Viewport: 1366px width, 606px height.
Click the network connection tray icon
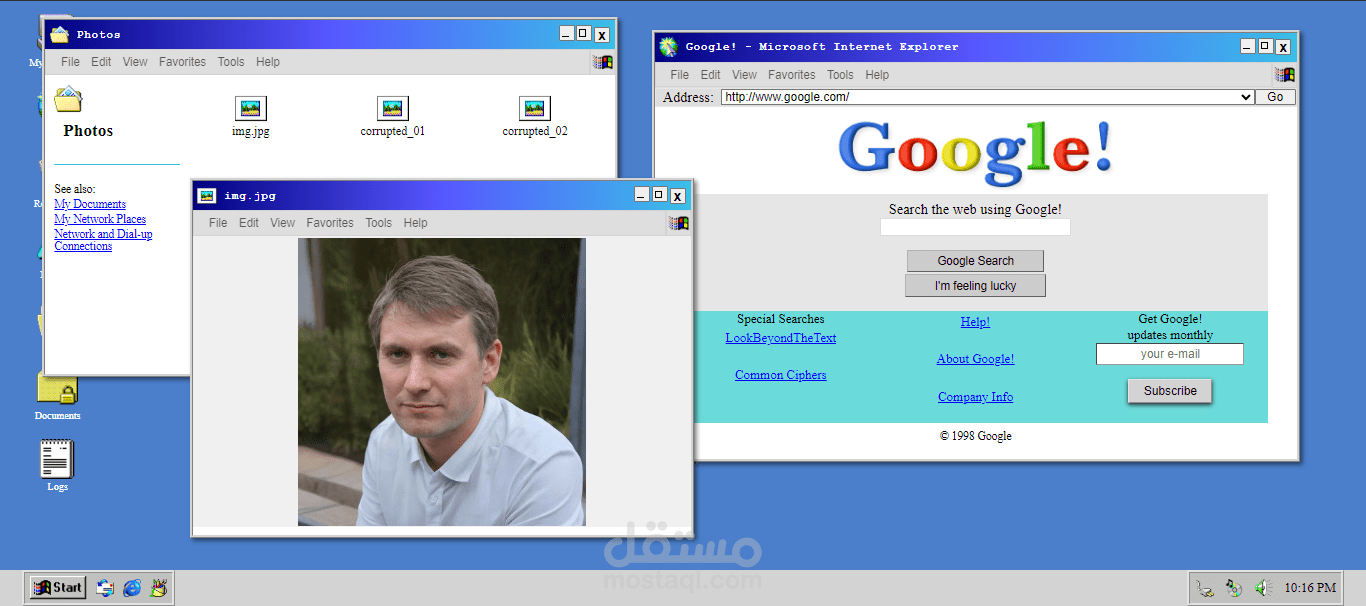pos(1206,588)
